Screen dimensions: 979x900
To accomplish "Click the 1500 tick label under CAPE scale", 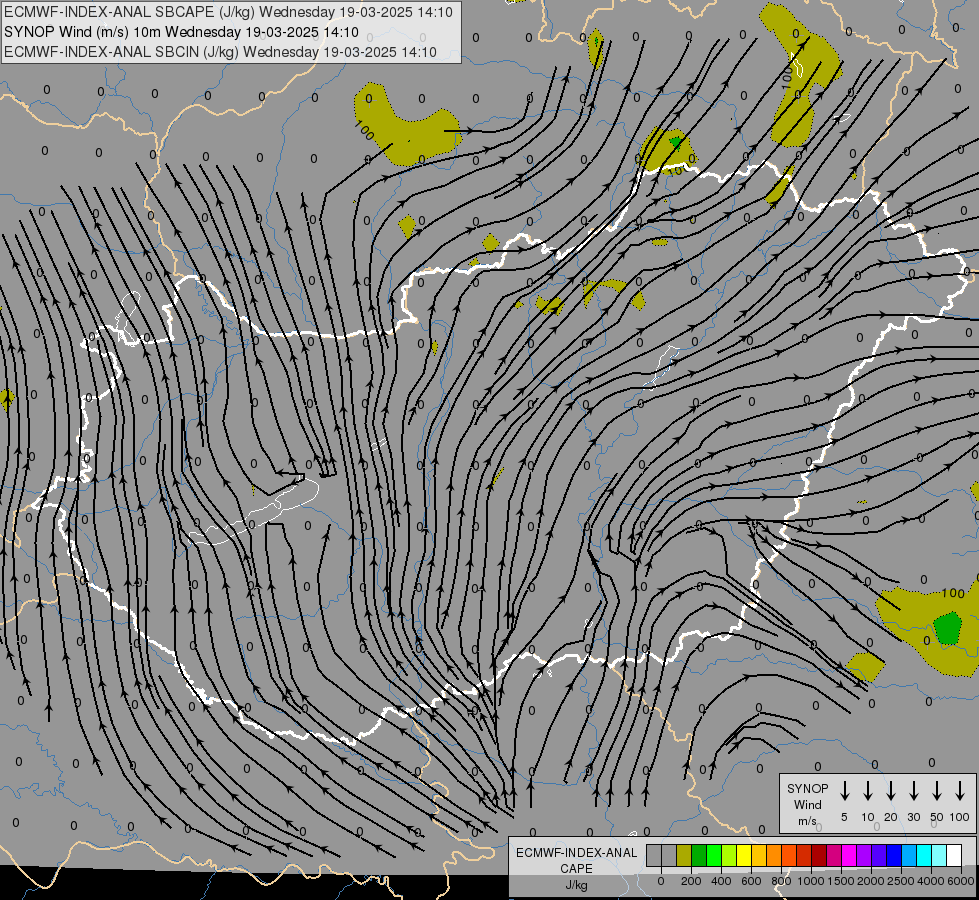I will 841,881.
